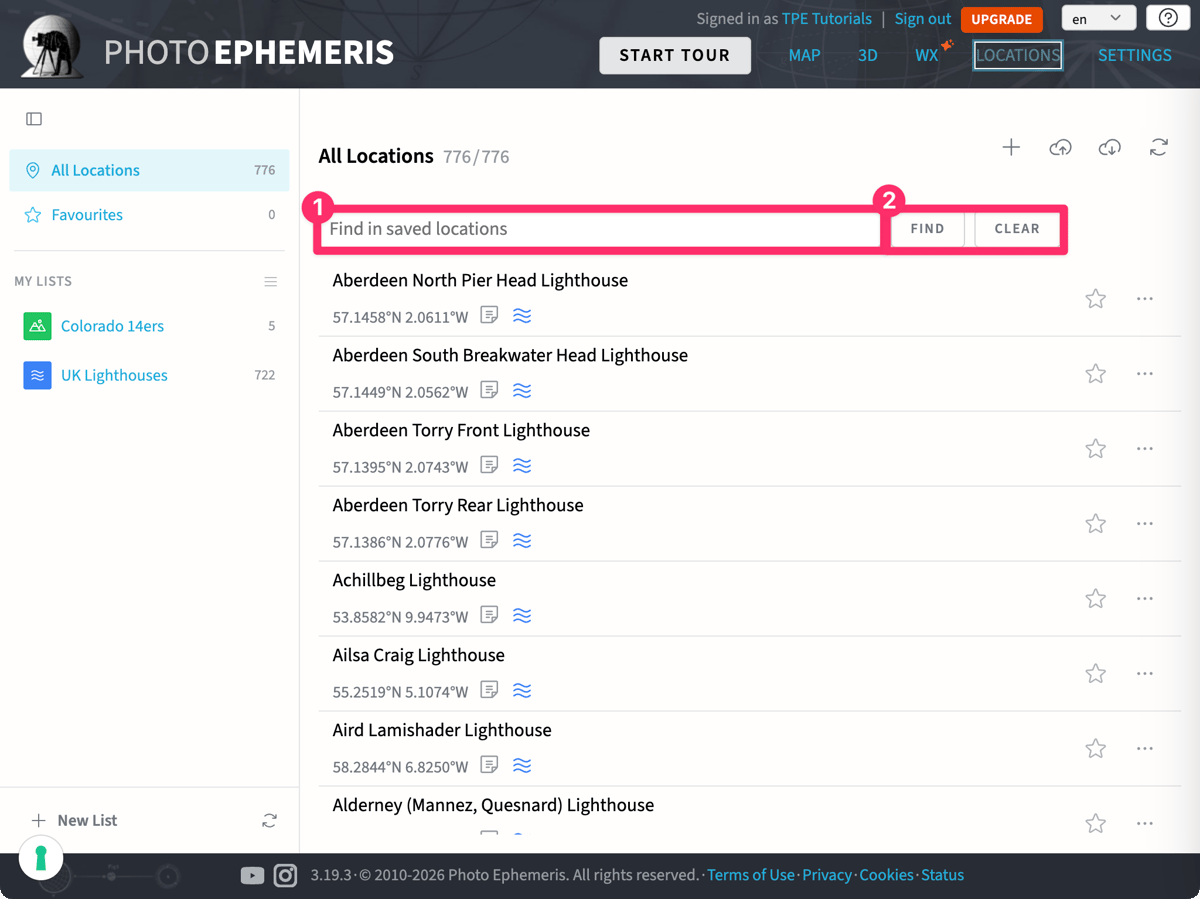Open the Terms of Use link
This screenshot has width=1200, height=899.
(x=751, y=875)
